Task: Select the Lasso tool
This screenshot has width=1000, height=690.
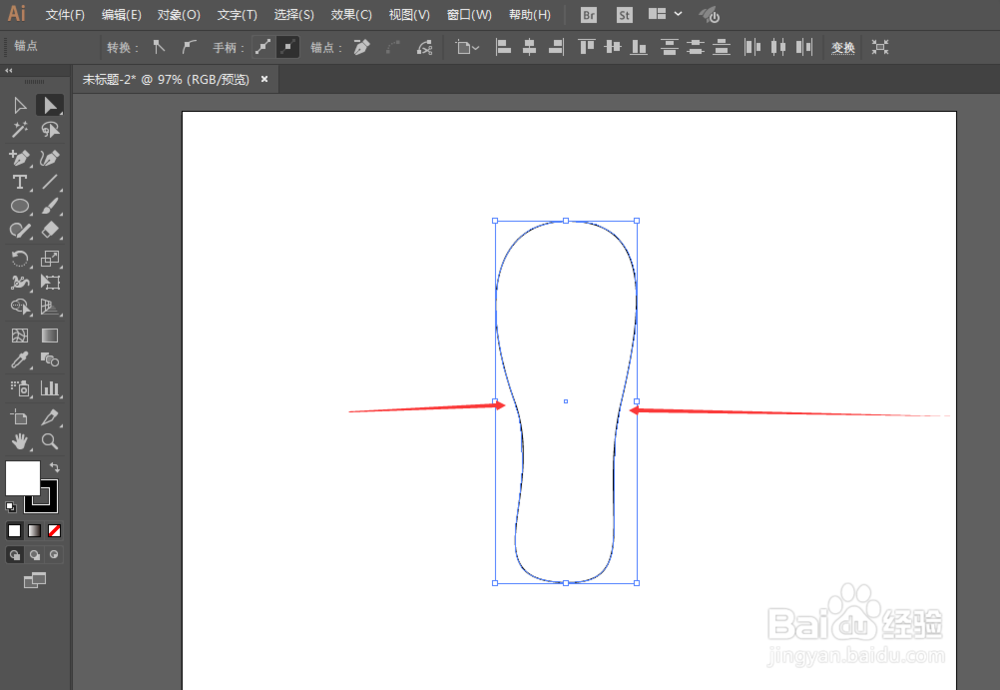Action: 50,130
